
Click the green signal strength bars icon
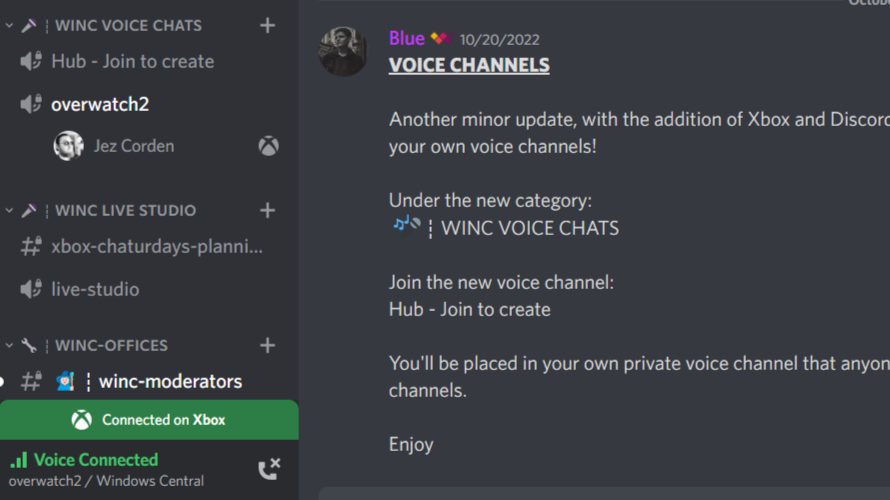coord(19,460)
